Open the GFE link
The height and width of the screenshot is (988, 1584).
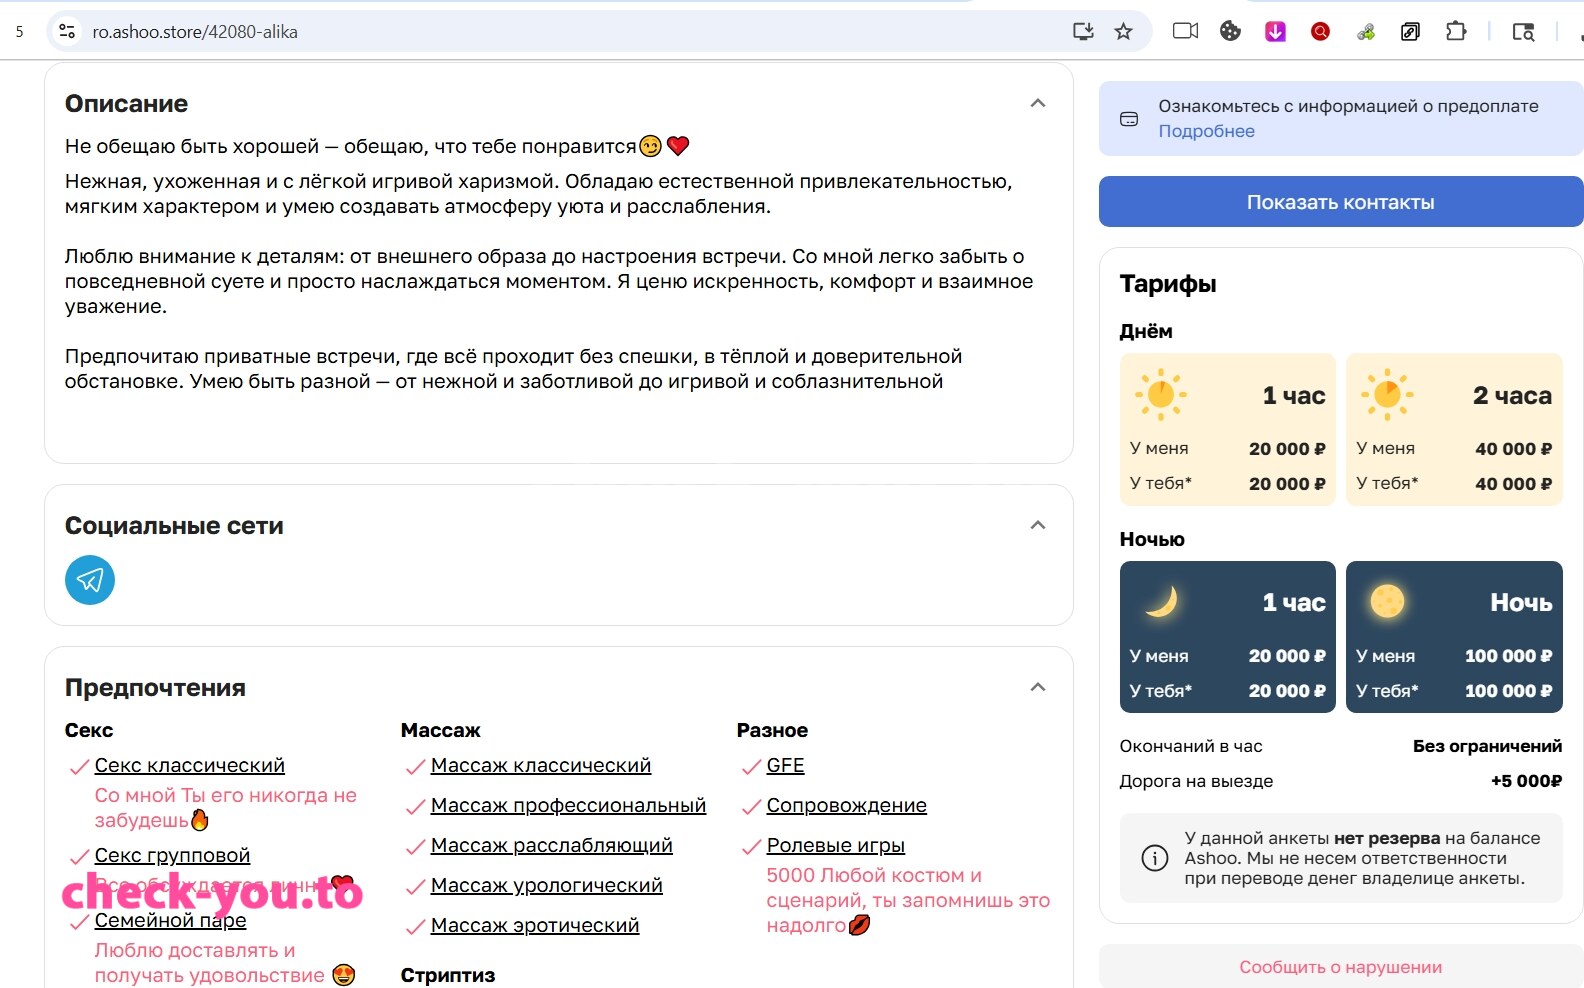785,765
